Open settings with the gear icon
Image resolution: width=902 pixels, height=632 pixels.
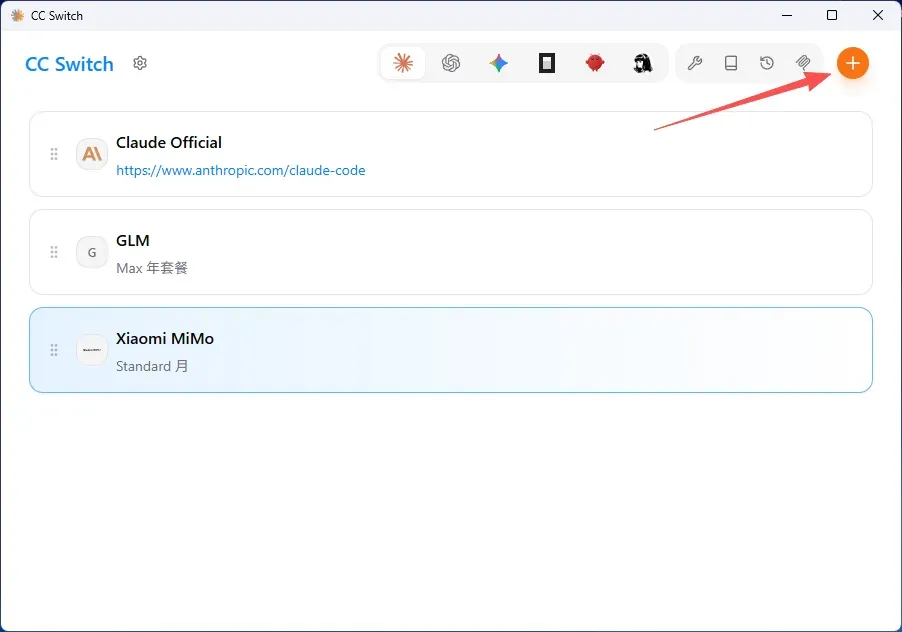pyautogui.click(x=140, y=63)
